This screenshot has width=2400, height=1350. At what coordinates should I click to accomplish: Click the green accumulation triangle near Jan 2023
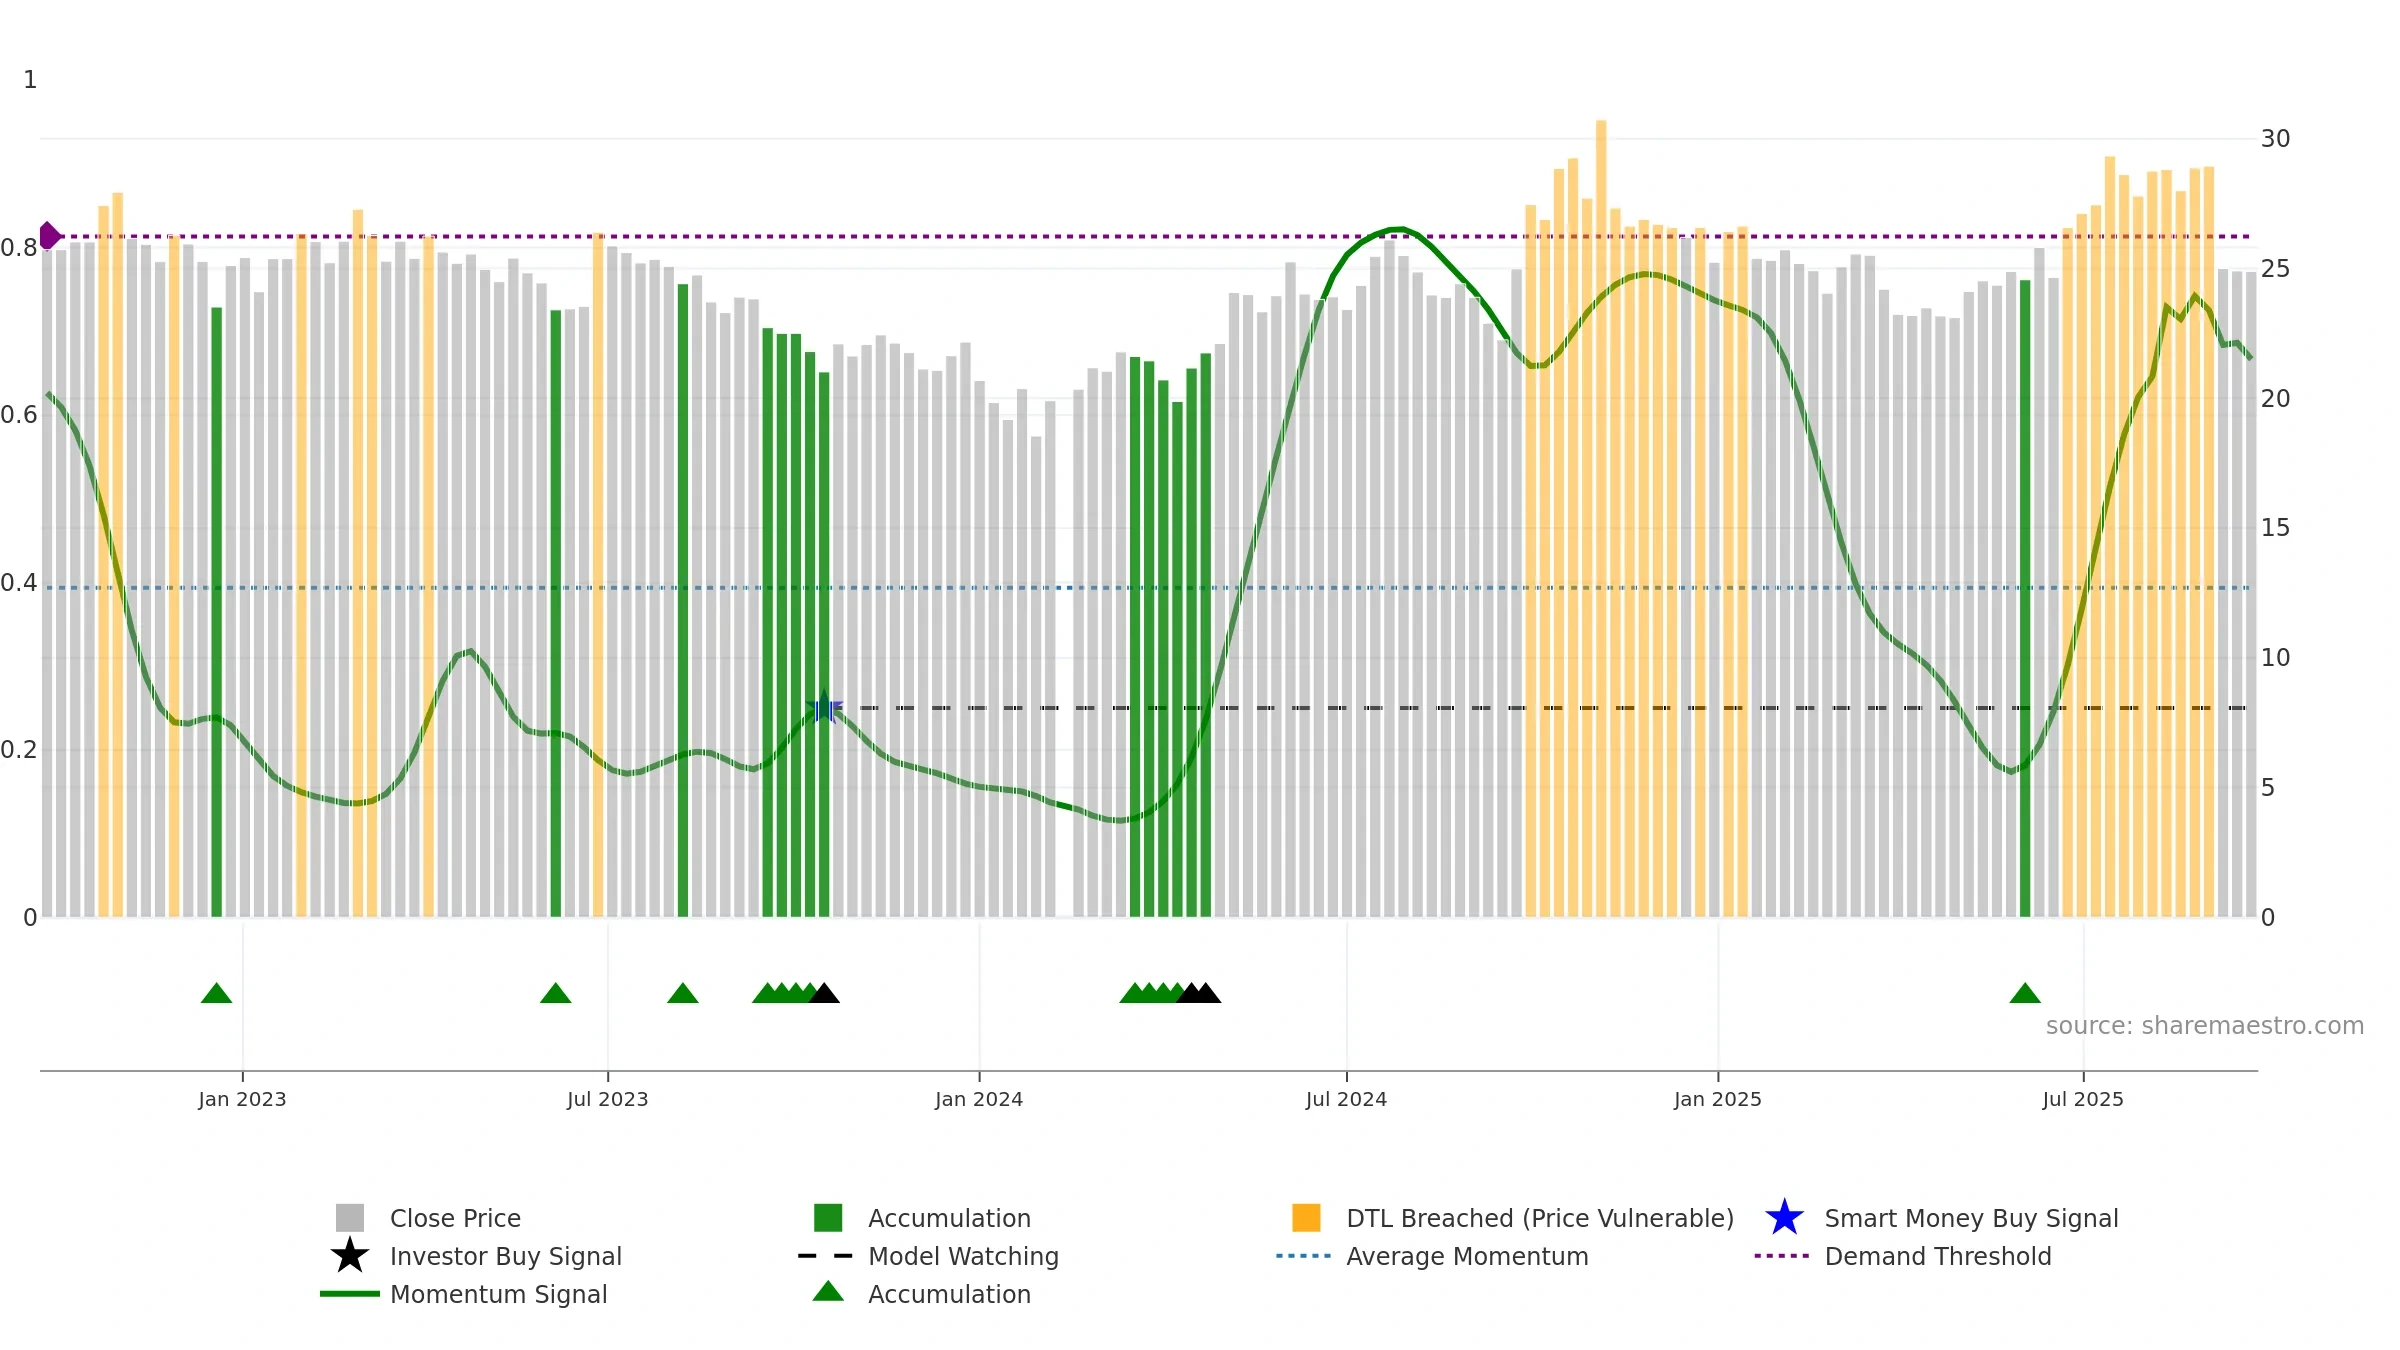tap(216, 993)
